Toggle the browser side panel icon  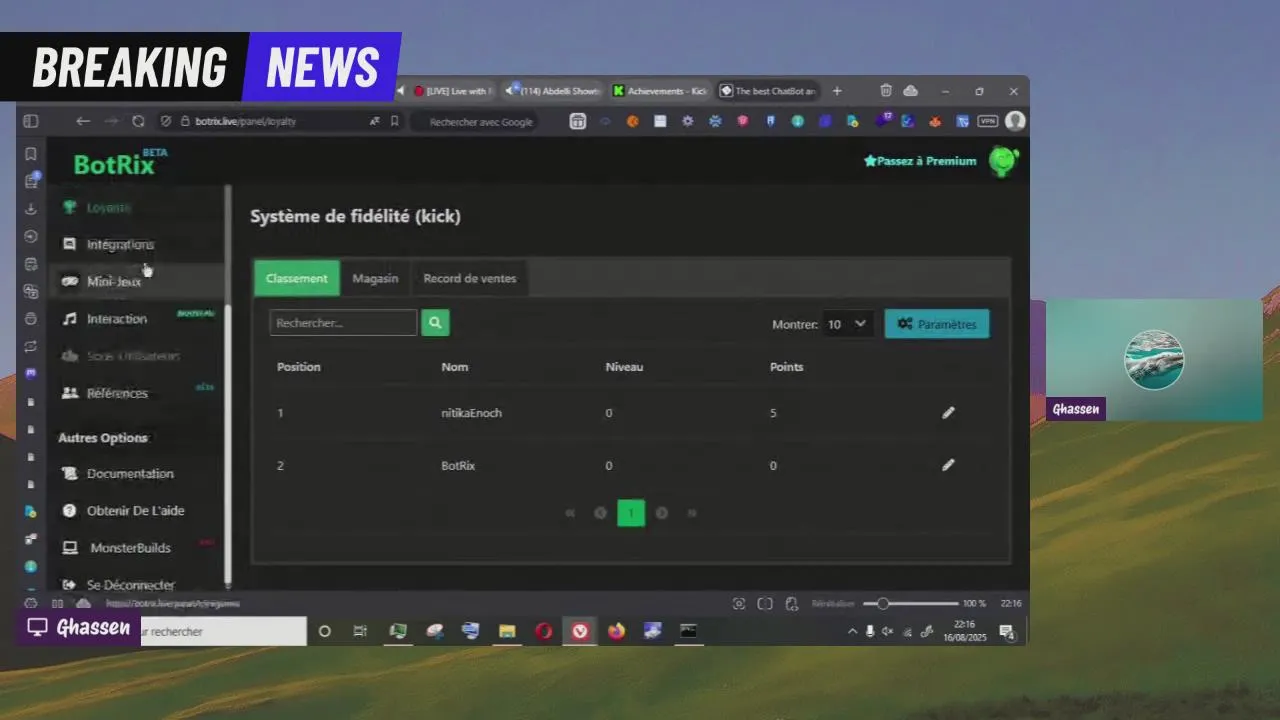31,121
